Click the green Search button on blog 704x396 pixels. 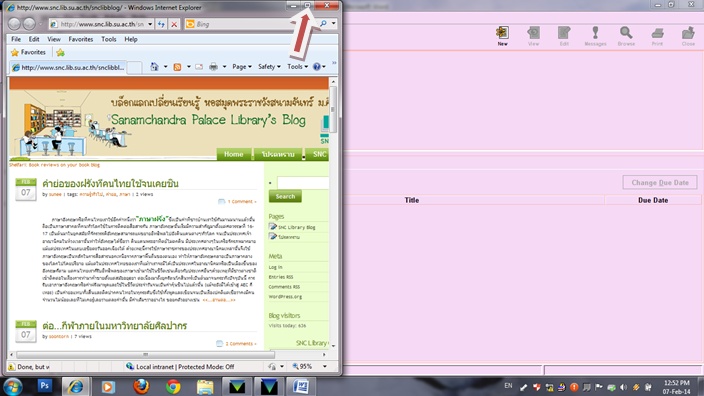pos(285,196)
